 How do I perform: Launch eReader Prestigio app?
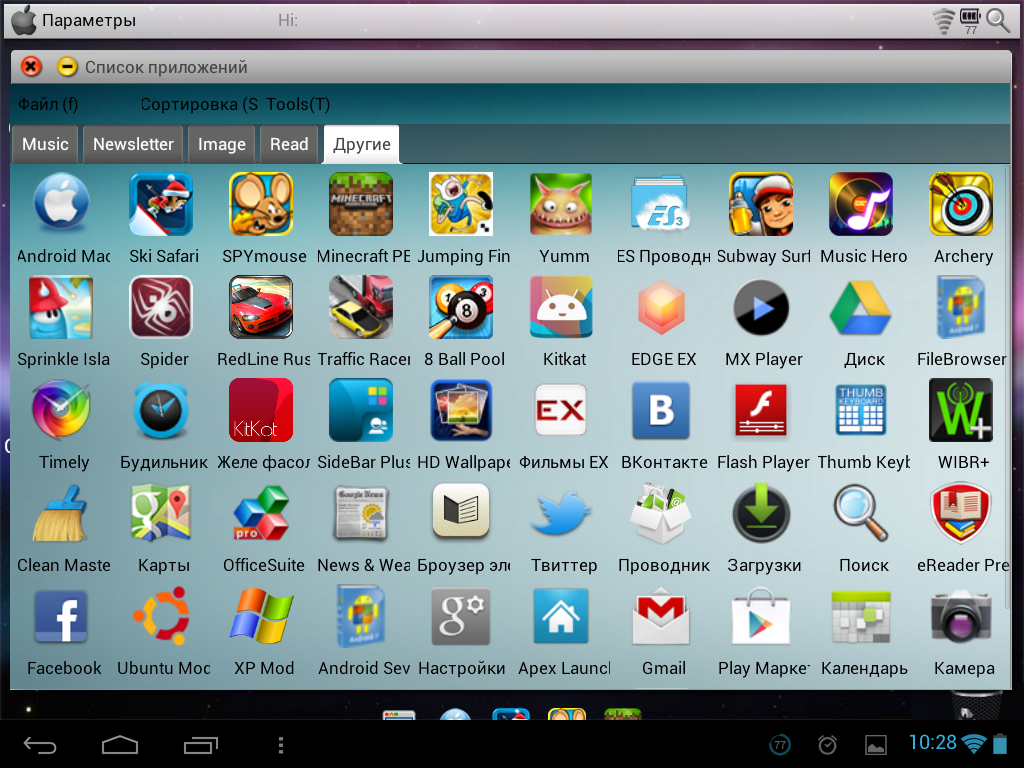point(961,513)
